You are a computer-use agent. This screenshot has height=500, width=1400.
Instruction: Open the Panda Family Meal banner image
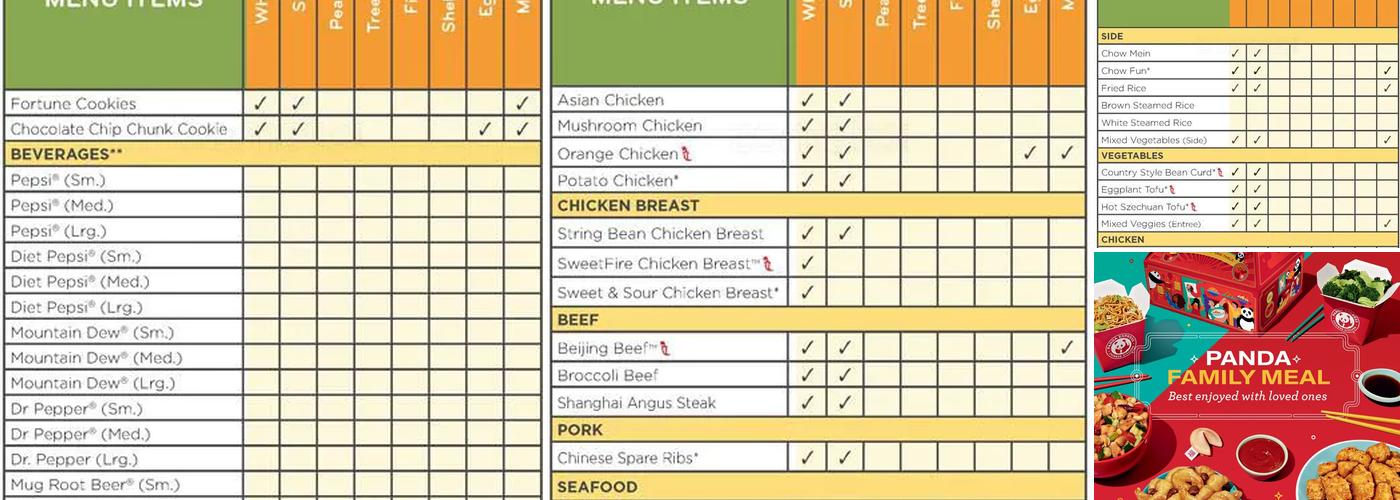coord(1246,376)
